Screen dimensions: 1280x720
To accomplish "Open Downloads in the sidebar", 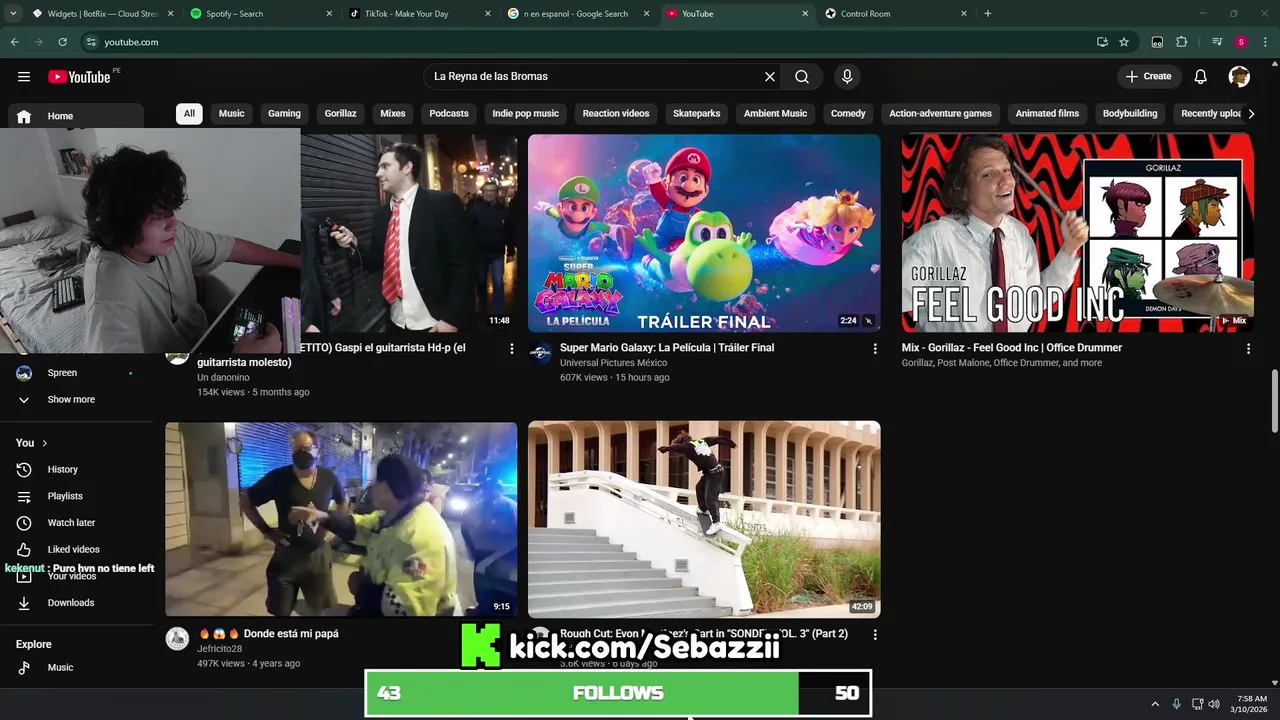I will pos(76,603).
